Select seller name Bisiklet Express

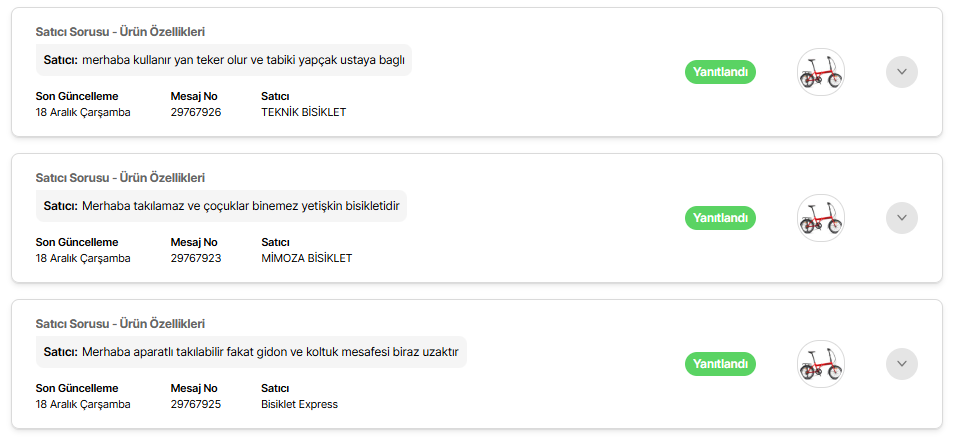point(299,404)
